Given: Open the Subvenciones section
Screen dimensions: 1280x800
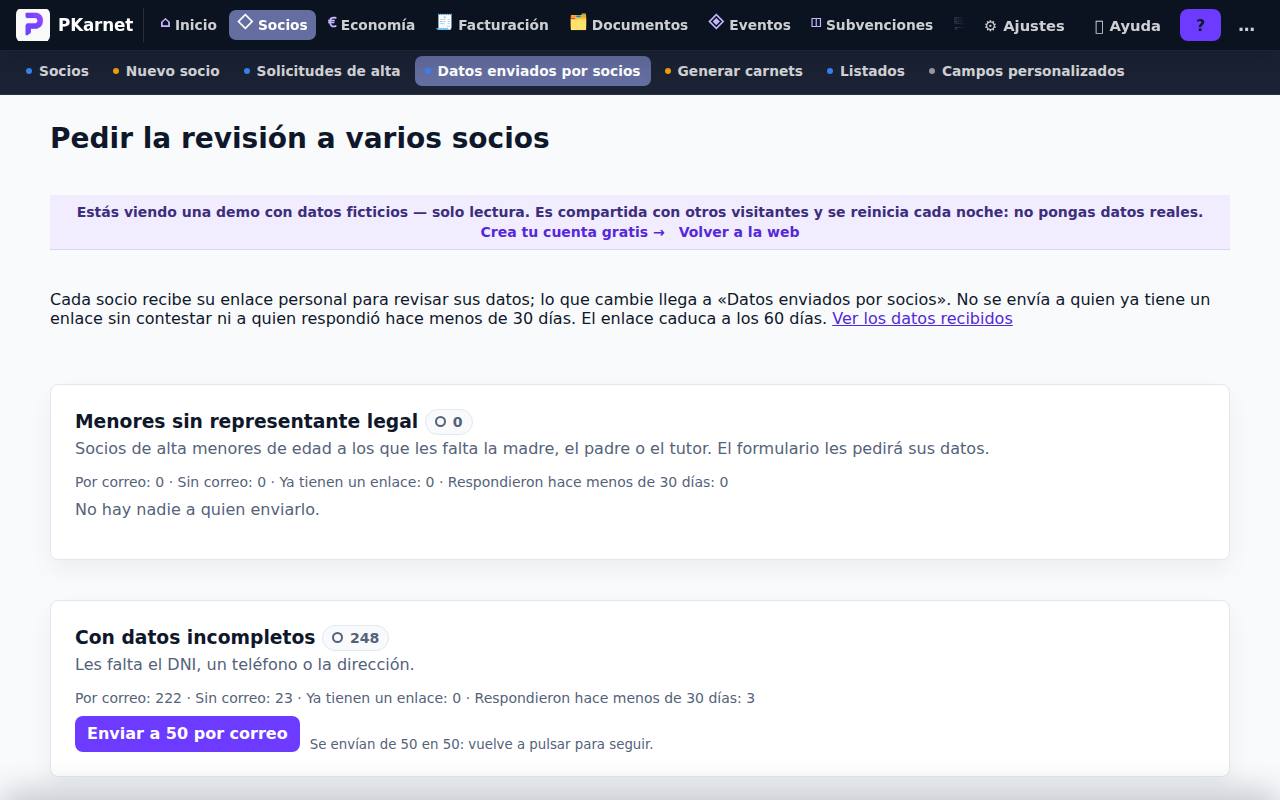Looking at the screenshot, I should pyautogui.click(x=871, y=25).
